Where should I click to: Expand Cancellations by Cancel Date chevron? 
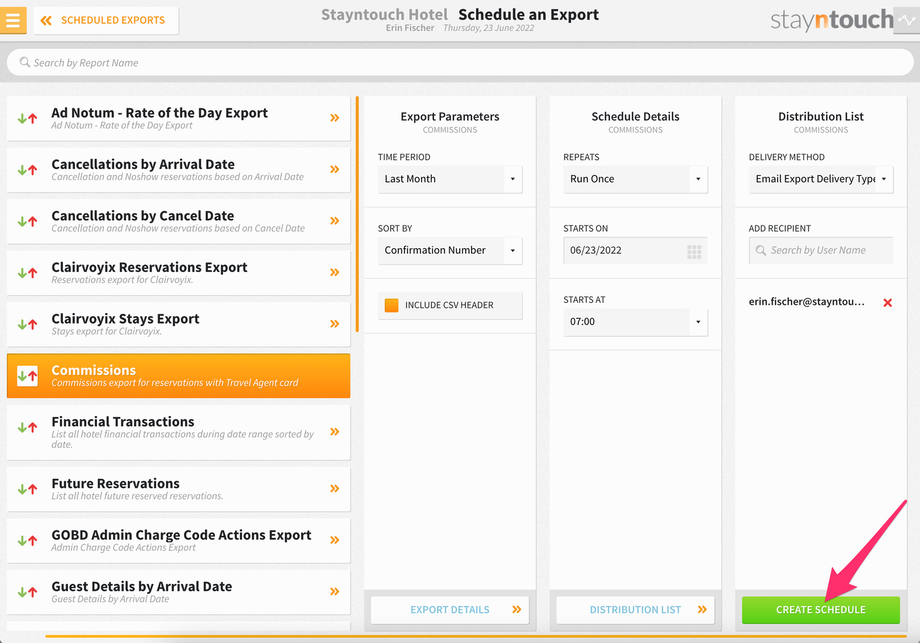point(334,221)
